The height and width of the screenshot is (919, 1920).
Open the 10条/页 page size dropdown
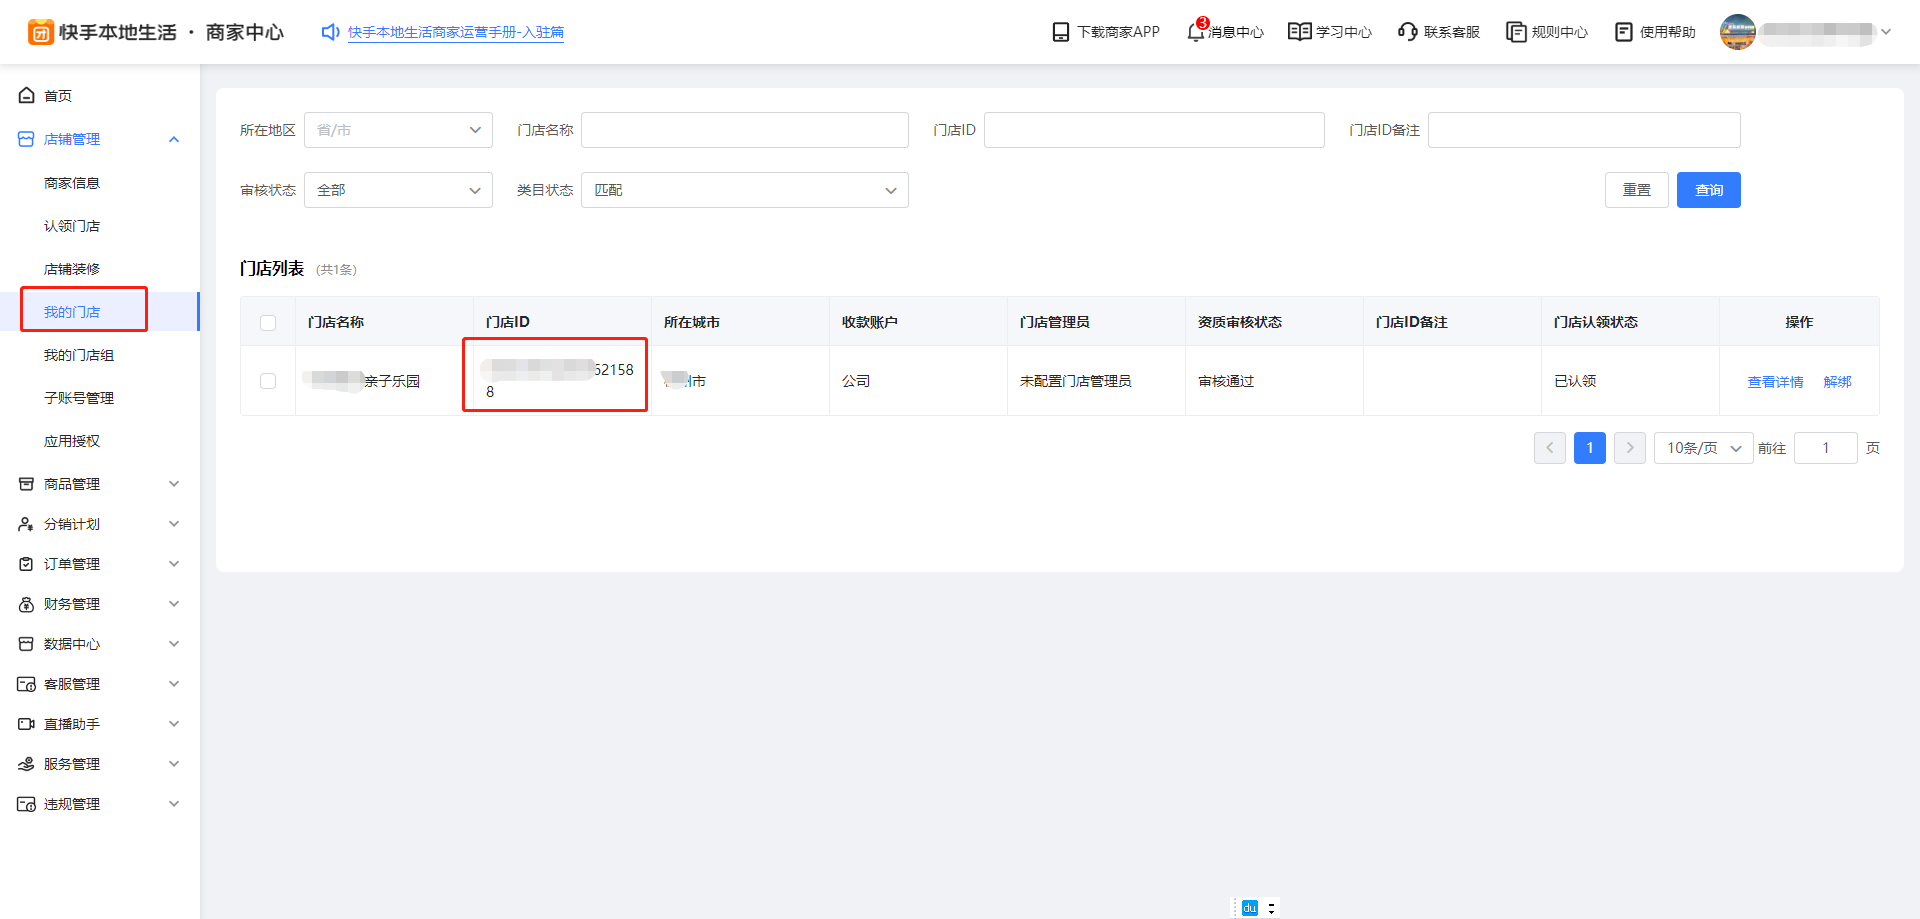click(1703, 448)
